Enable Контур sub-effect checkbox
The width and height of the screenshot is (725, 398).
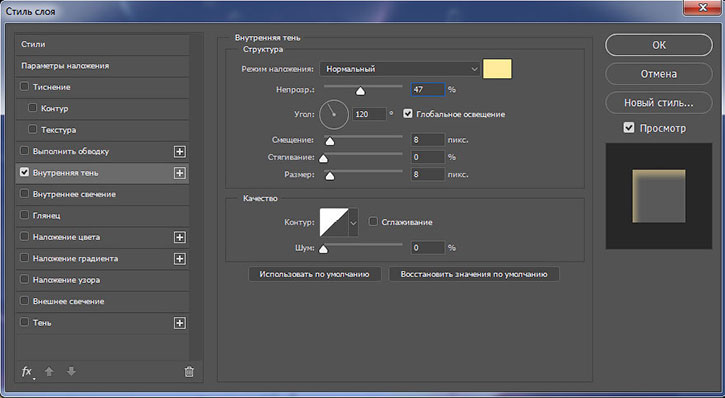[32, 108]
